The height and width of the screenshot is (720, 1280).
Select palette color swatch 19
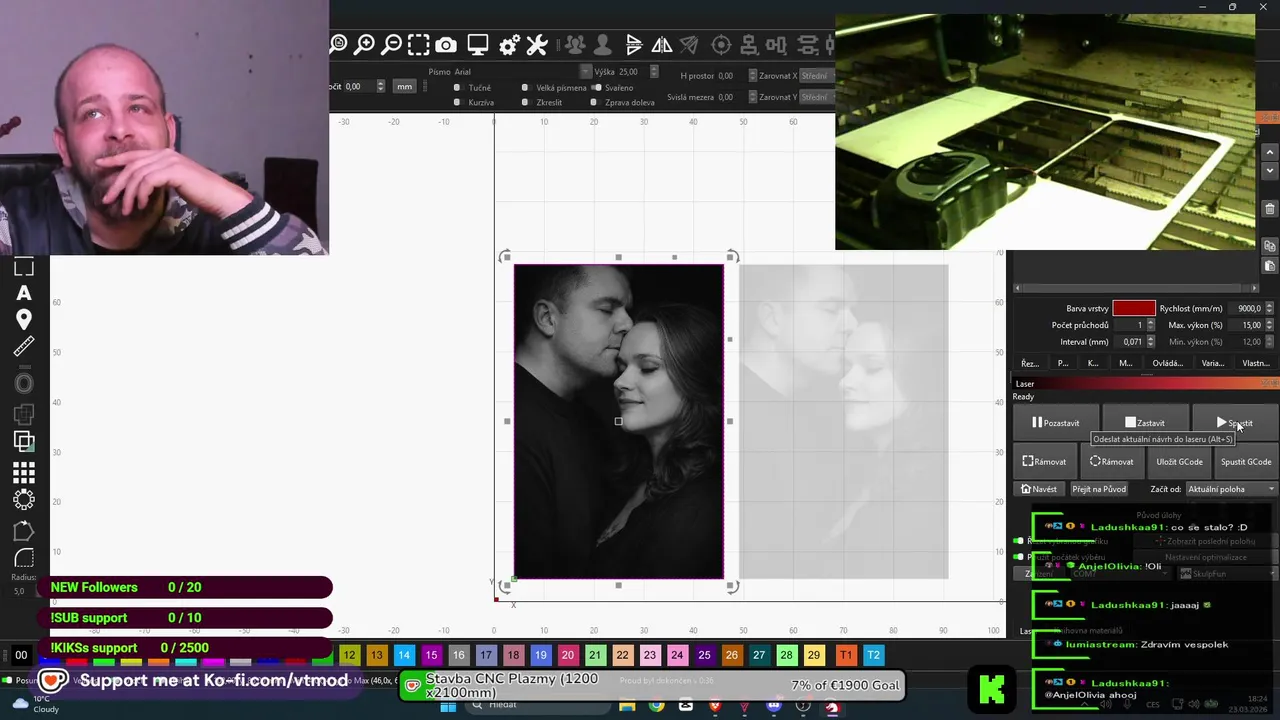[x=540, y=655]
